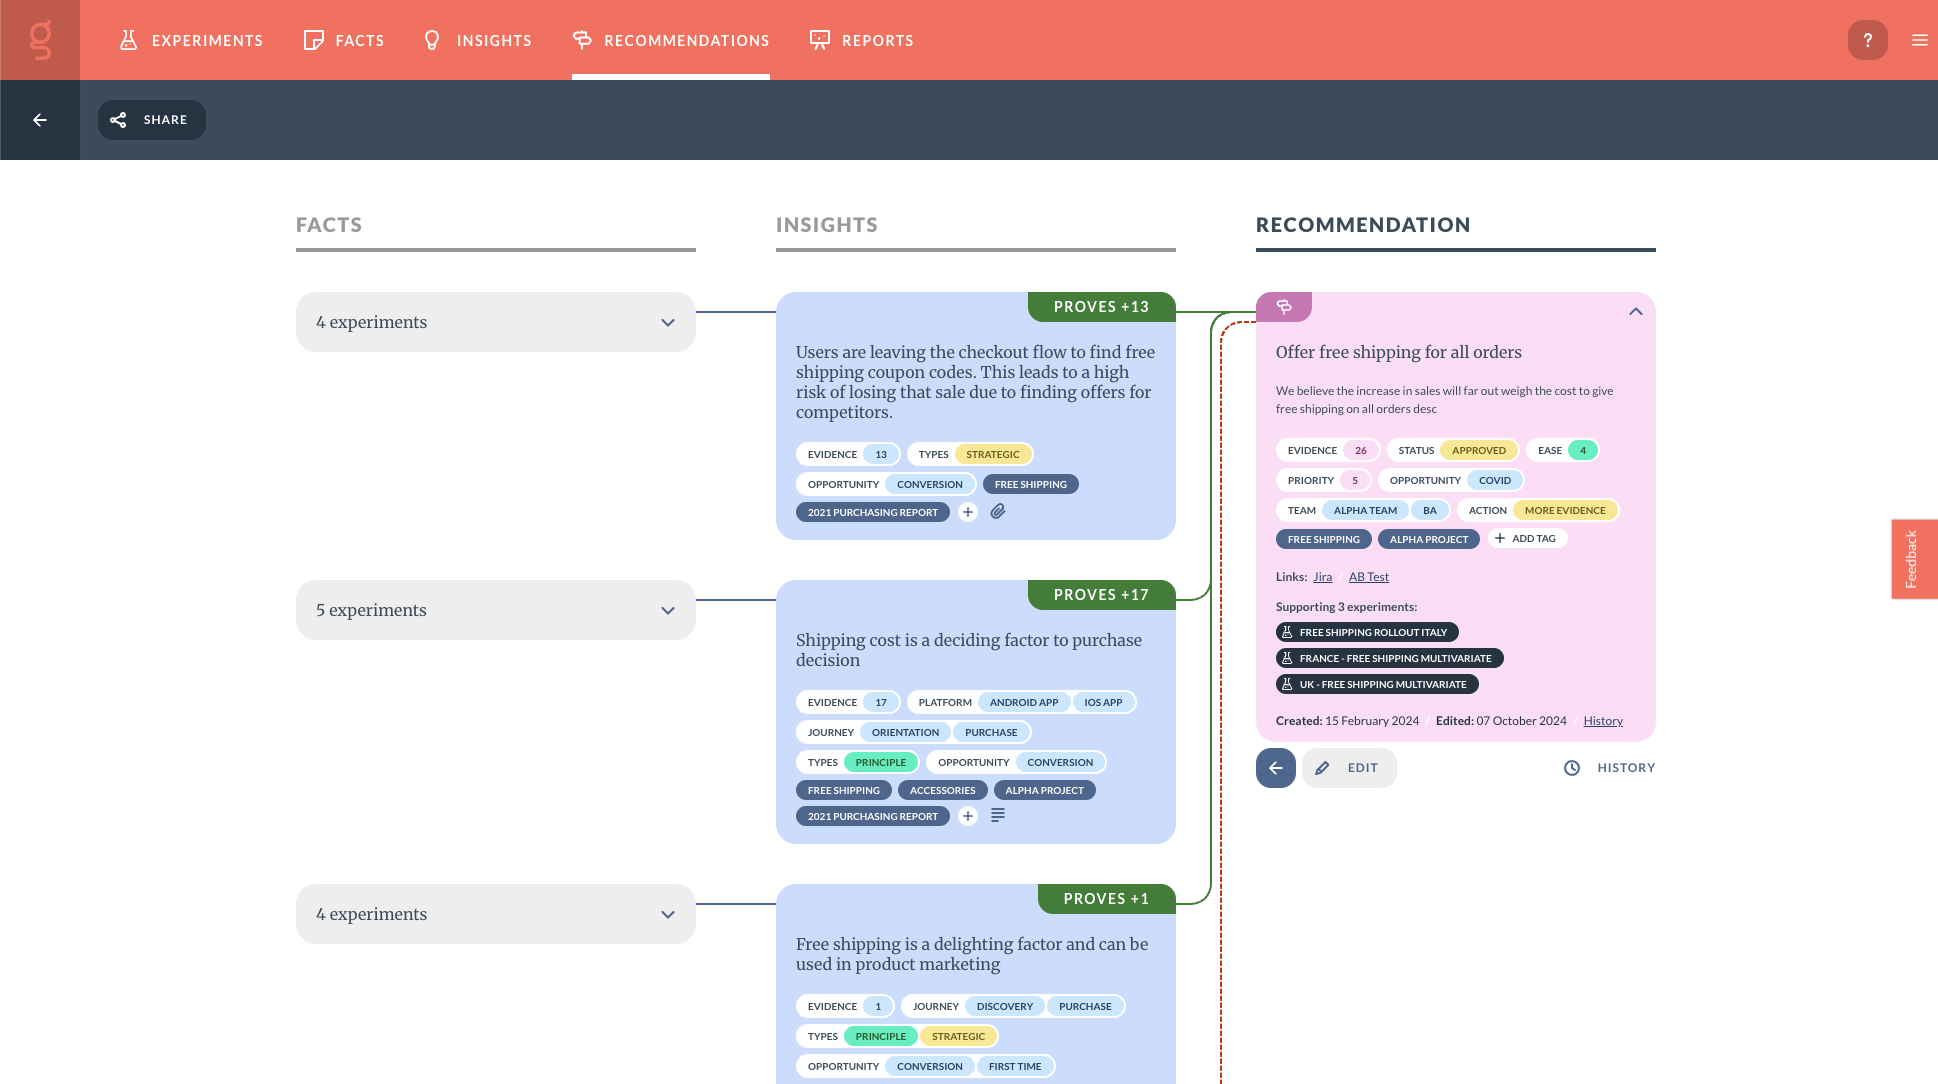The width and height of the screenshot is (1938, 1084).
Task: Click the blue back arrow beside Edit
Action: (x=1276, y=768)
